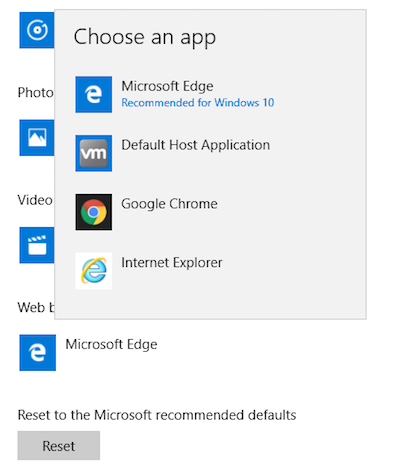Choose Default Host Application label

[x=196, y=145]
